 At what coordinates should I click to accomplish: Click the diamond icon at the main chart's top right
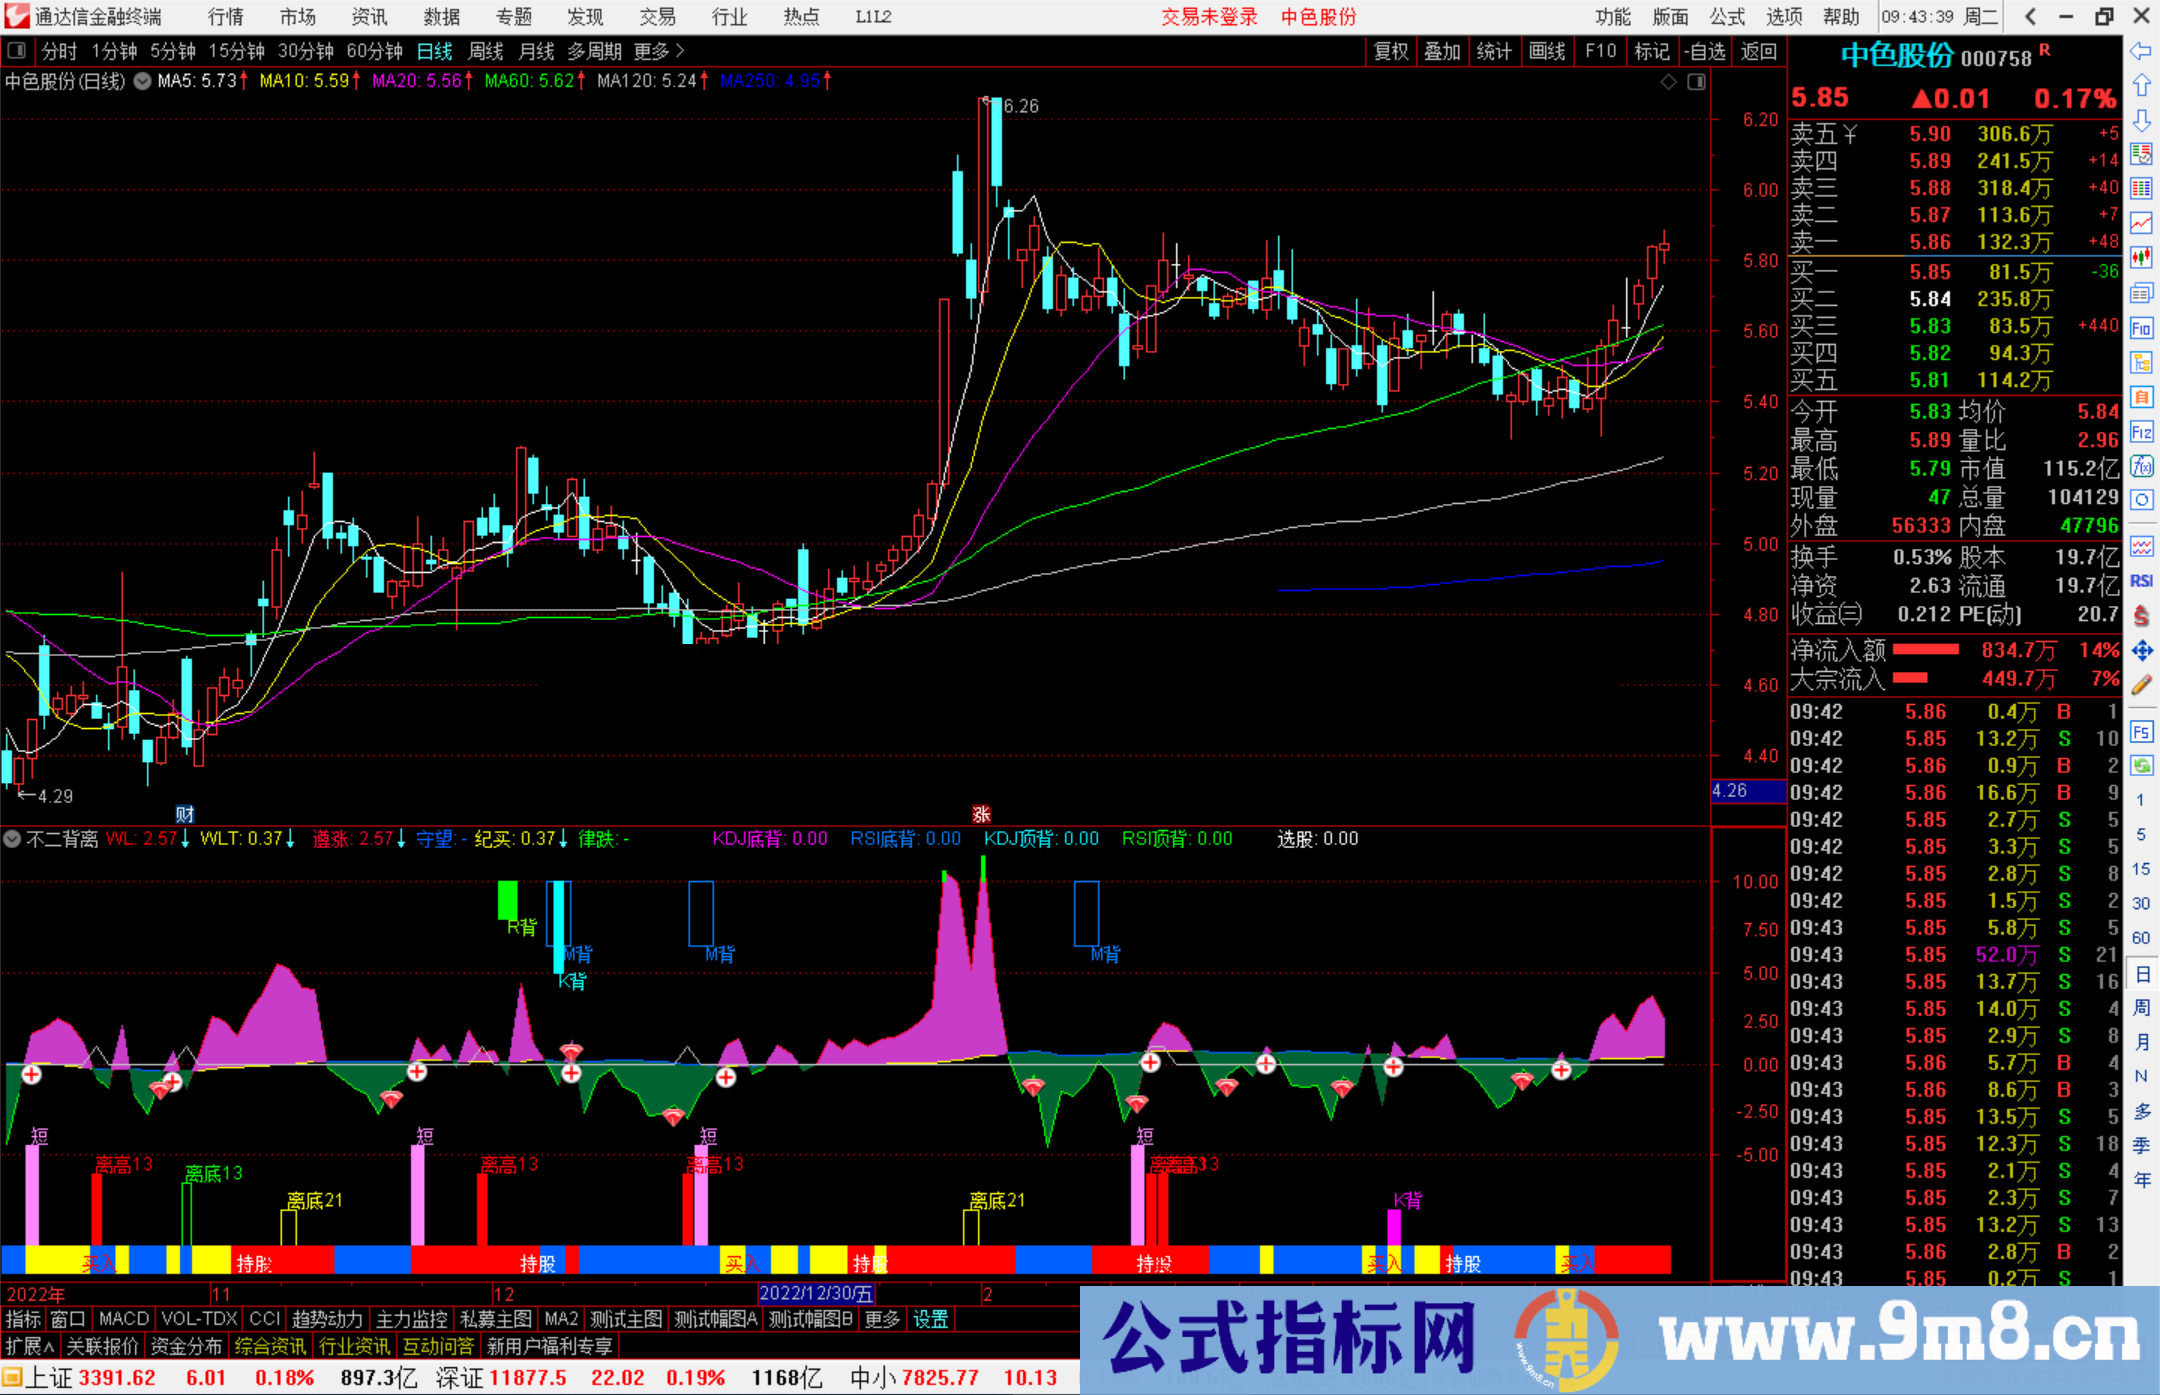[1669, 82]
